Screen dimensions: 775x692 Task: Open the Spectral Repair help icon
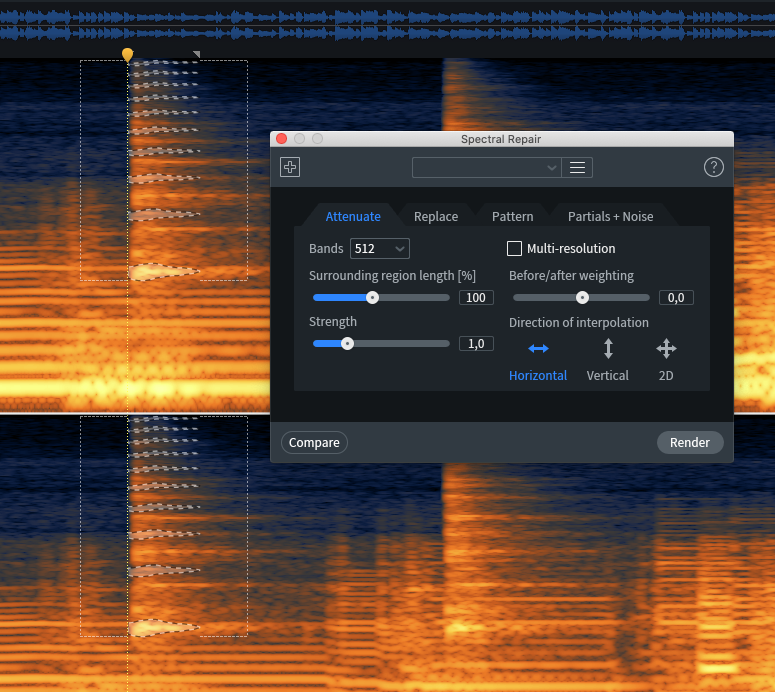coord(713,167)
